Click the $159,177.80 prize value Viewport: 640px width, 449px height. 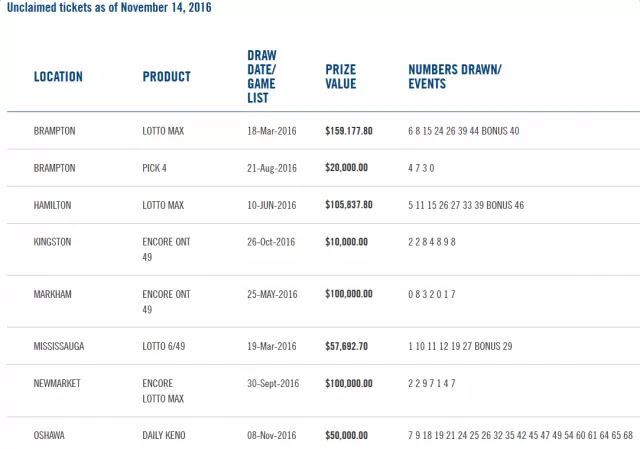point(349,131)
